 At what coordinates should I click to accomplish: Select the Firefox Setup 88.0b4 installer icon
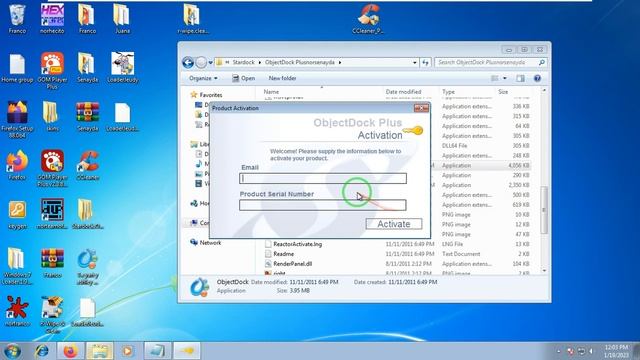17,120
